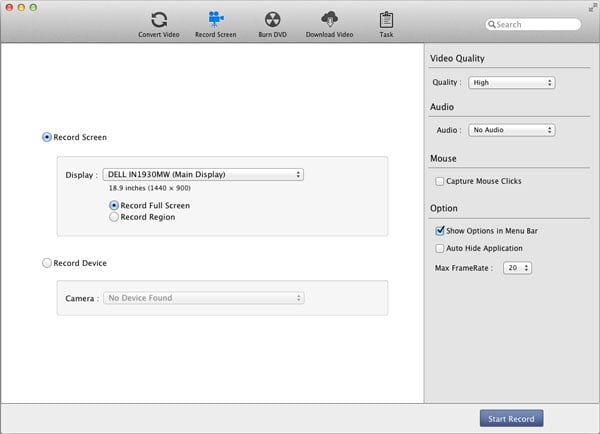The image size is (600, 434).
Task: Open the Display dropdown showing DELL IN1930MW
Action: click(x=203, y=175)
